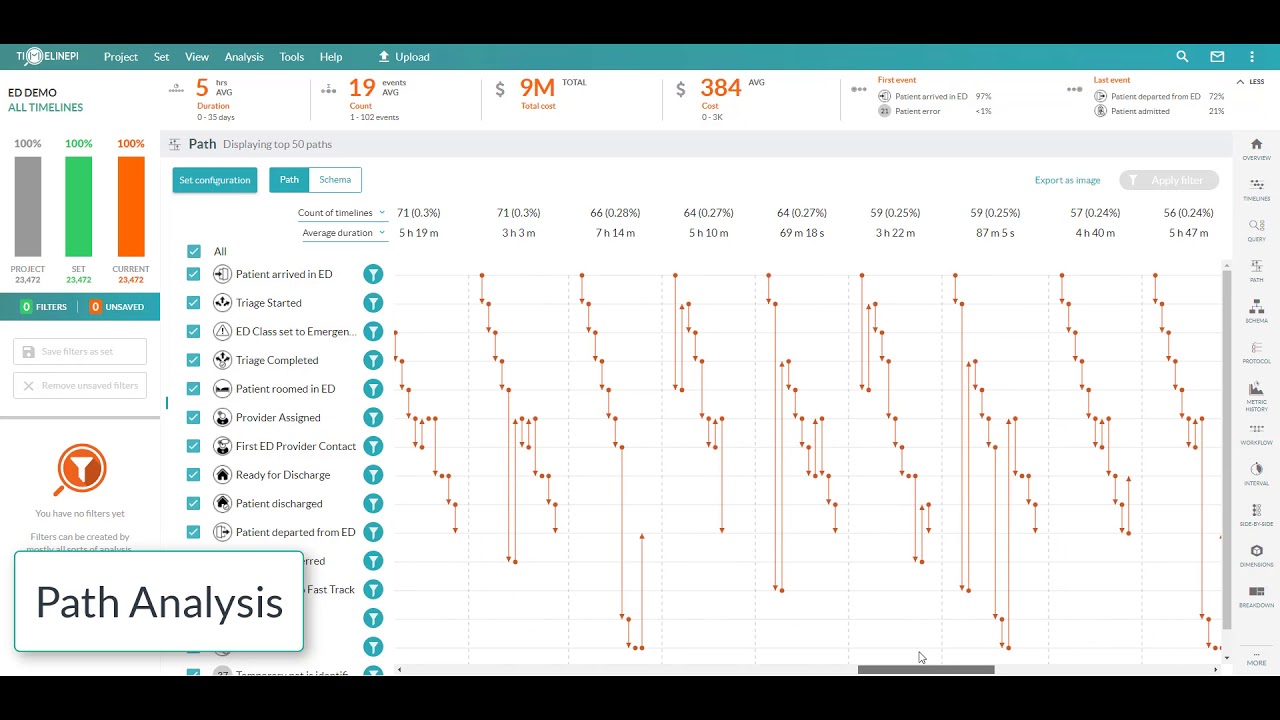
Task: Click the search icon in the top bar
Action: pos(1182,56)
